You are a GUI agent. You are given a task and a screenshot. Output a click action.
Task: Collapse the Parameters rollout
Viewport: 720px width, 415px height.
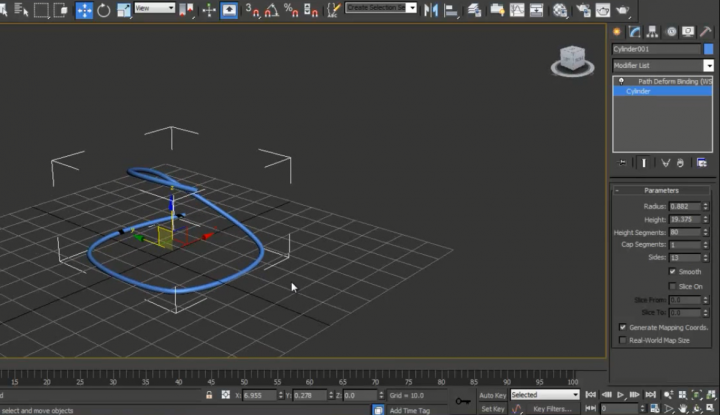(x=661, y=190)
